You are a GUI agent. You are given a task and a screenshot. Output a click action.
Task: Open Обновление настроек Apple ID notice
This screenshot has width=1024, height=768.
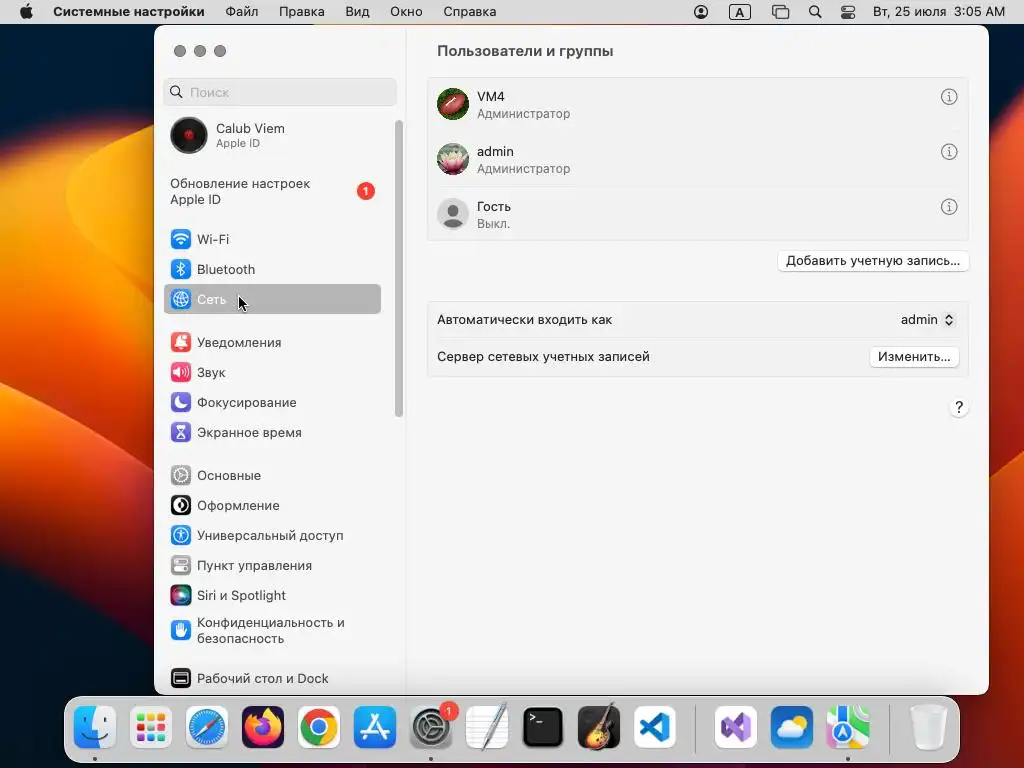(272, 191)
